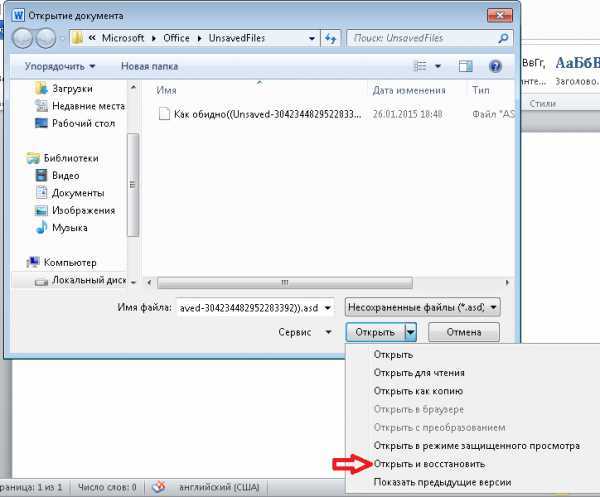Click the Office breadcrumb segment
Screen dimensions: 600x497
176,38
